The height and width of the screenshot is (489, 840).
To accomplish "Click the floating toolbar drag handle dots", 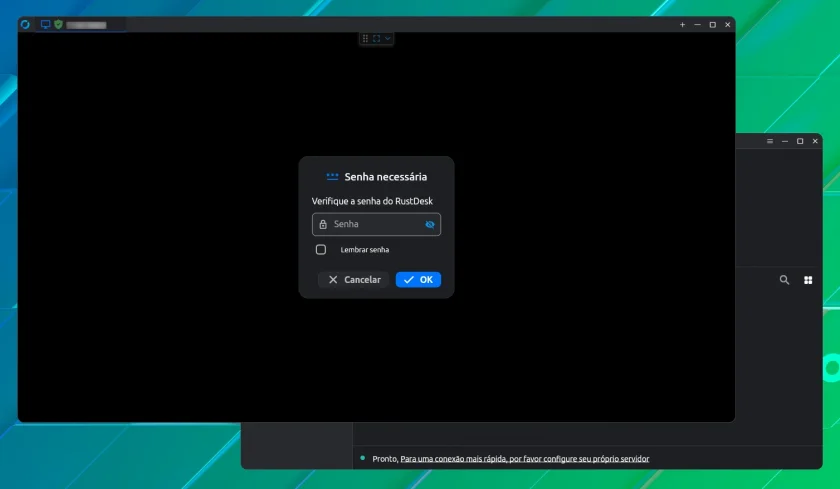I will point(365,39).
